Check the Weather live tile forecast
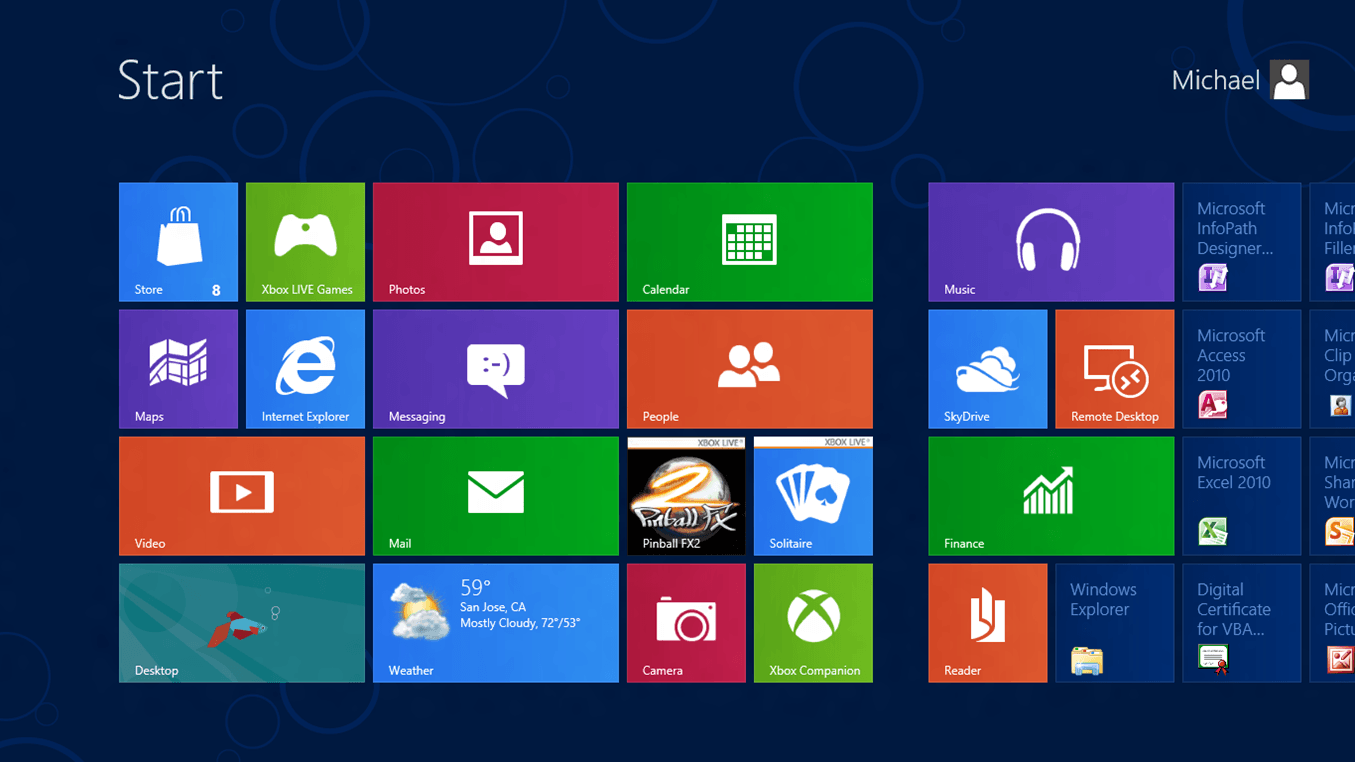 click(x=495, y=622)
